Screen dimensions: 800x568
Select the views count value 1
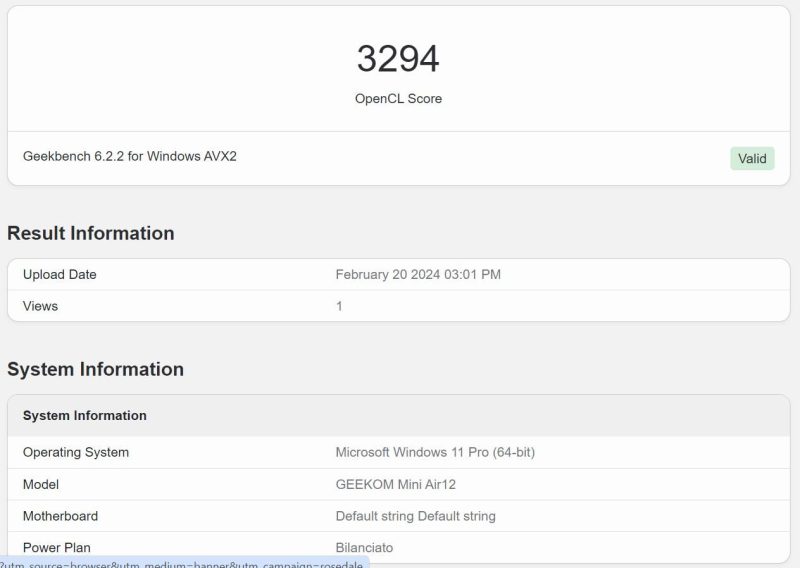tap(339, 306)
